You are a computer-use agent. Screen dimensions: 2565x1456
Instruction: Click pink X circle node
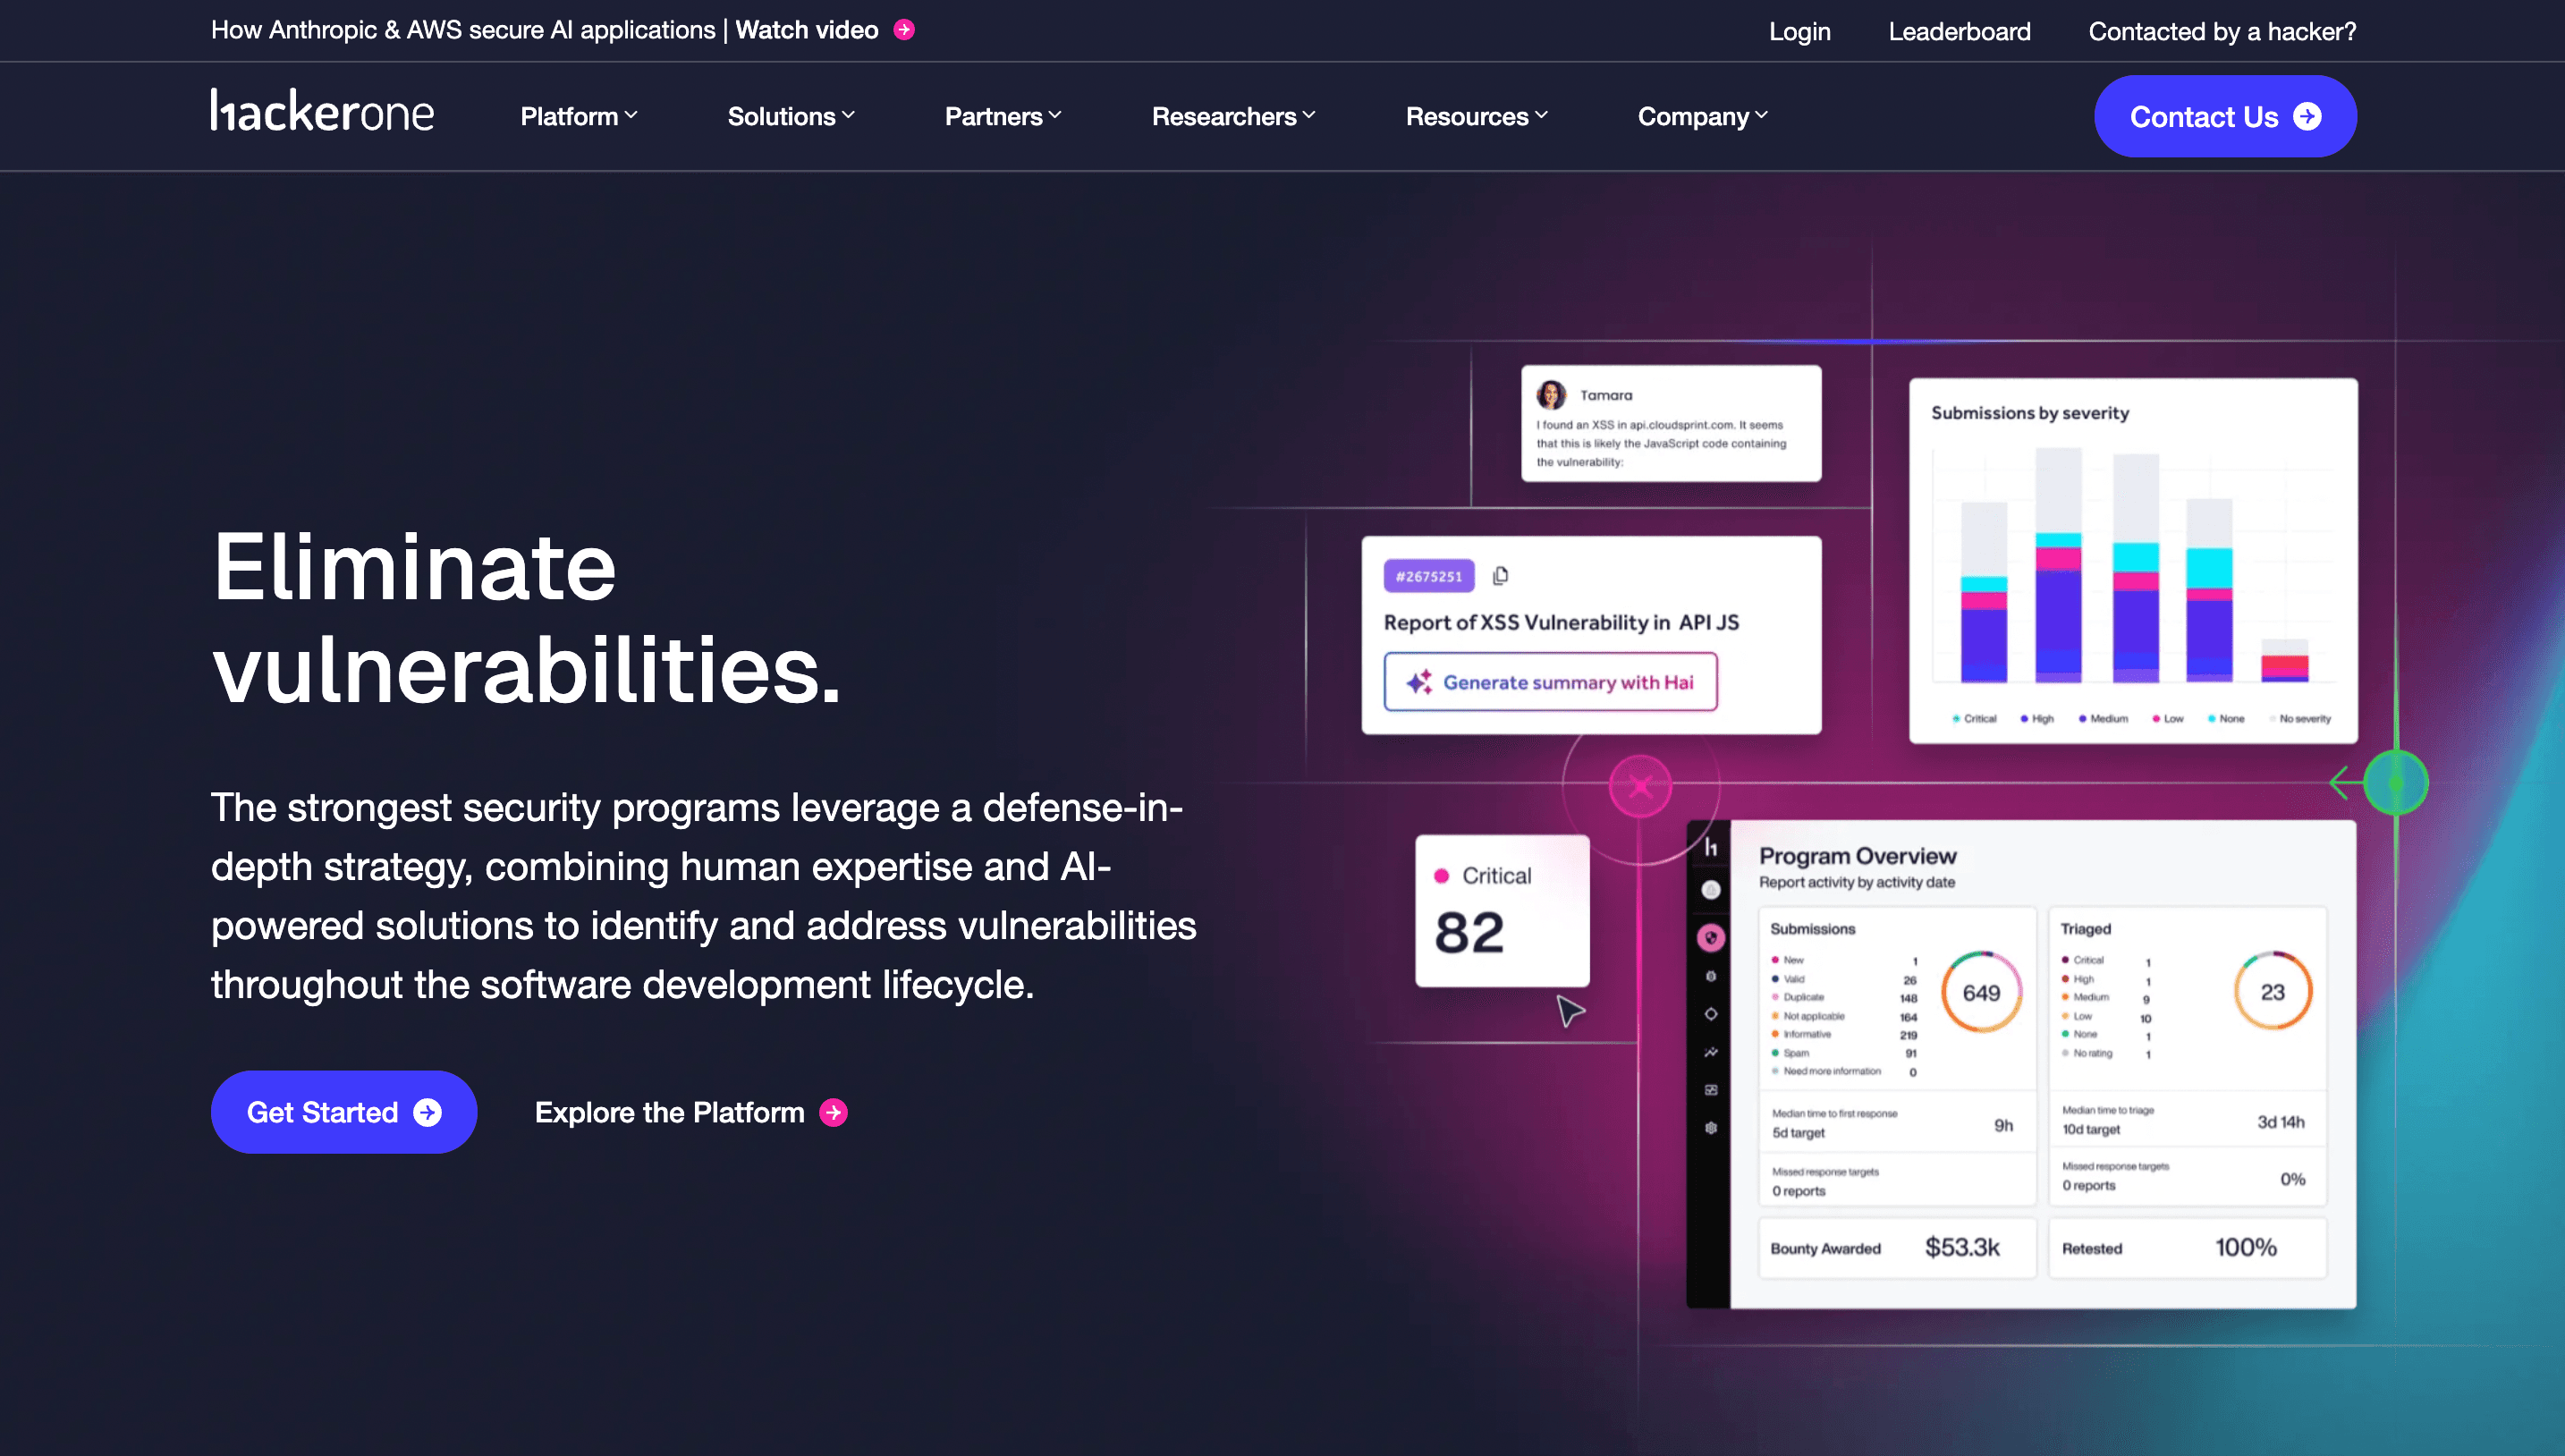1640,786
